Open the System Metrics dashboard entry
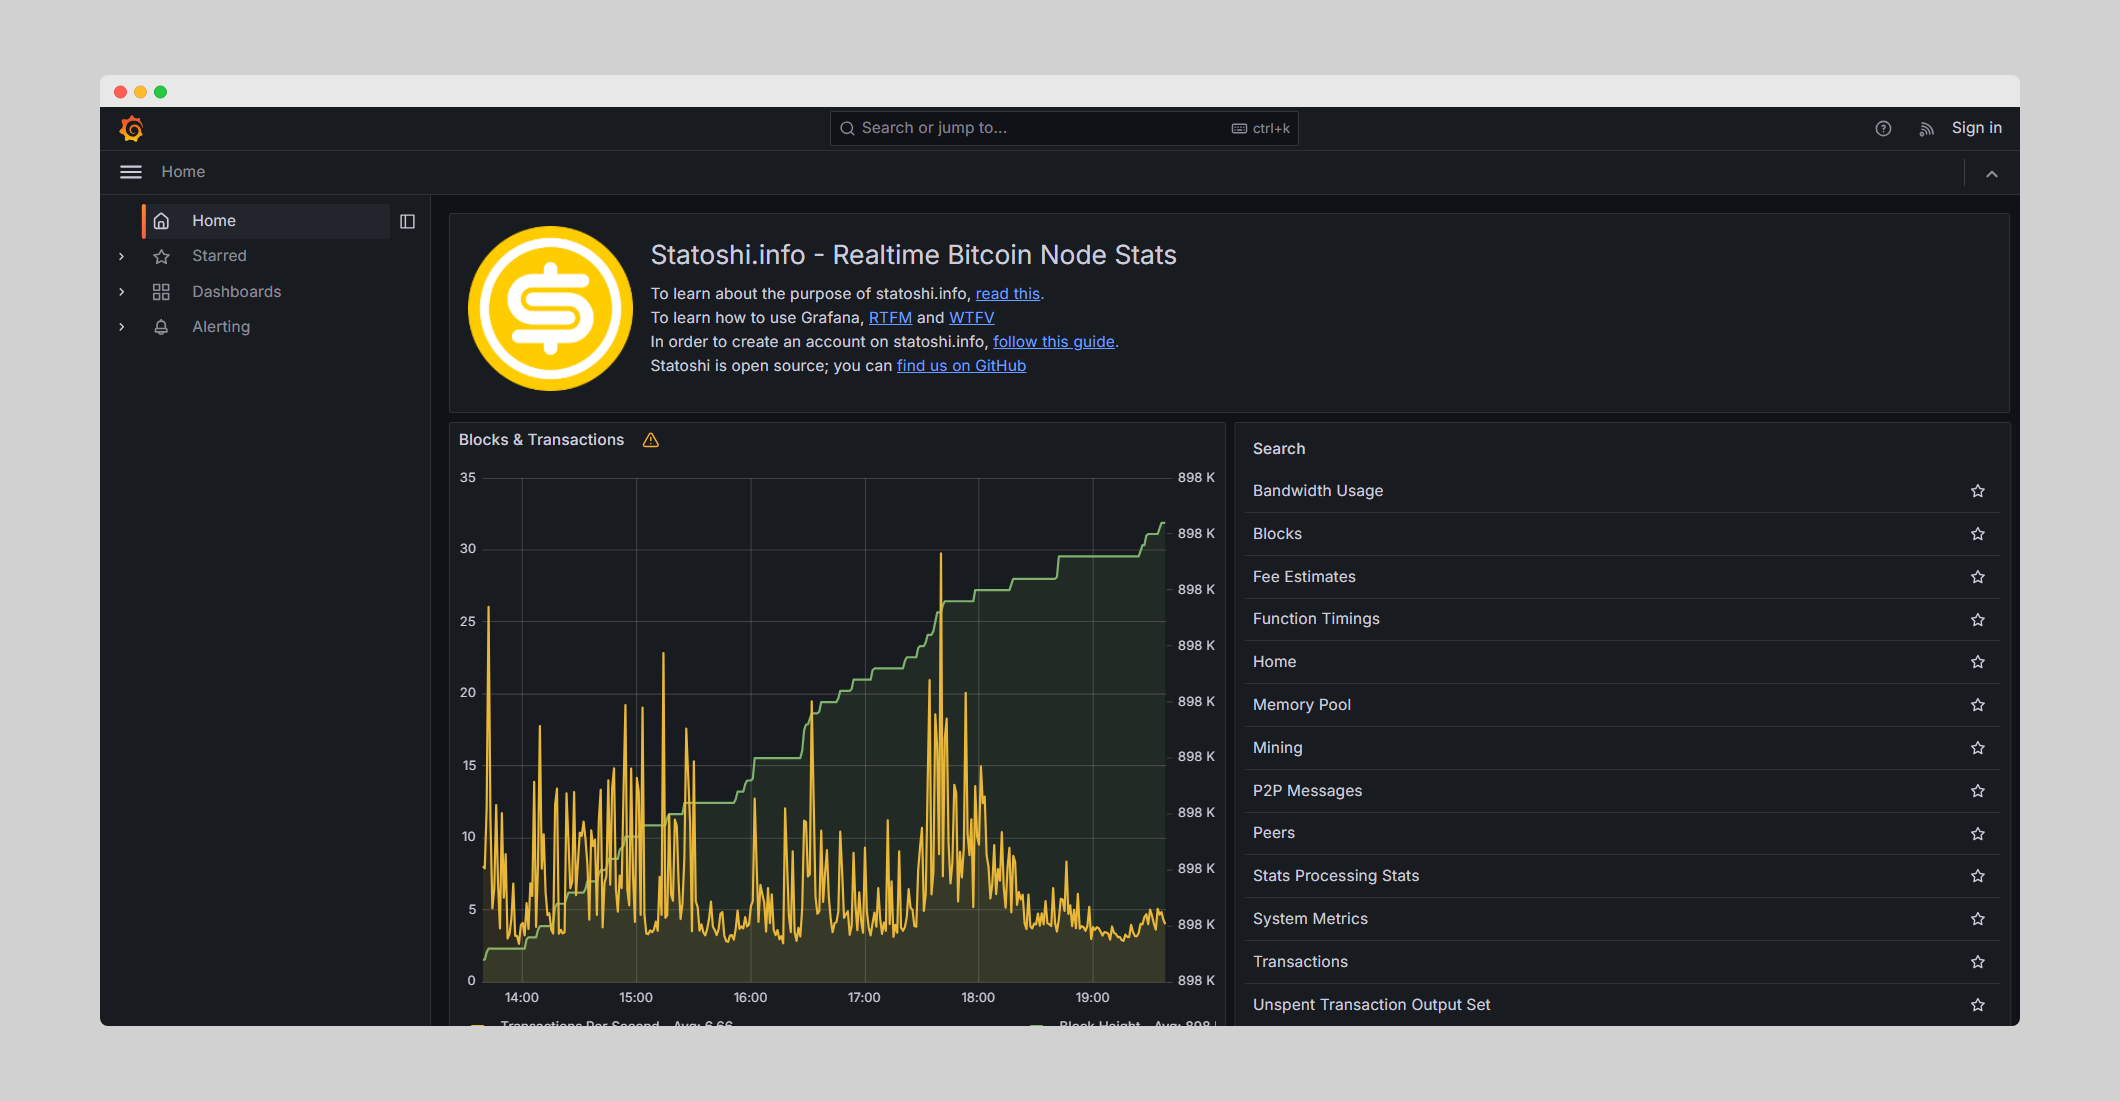The height and width of the screenshot is (1101, 2120). 1310,919
